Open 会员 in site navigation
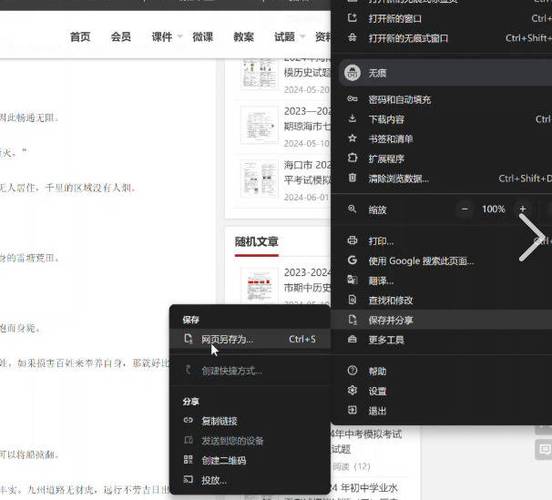The width and height of the screenshot is (552, 500). [x=121, y=37]
